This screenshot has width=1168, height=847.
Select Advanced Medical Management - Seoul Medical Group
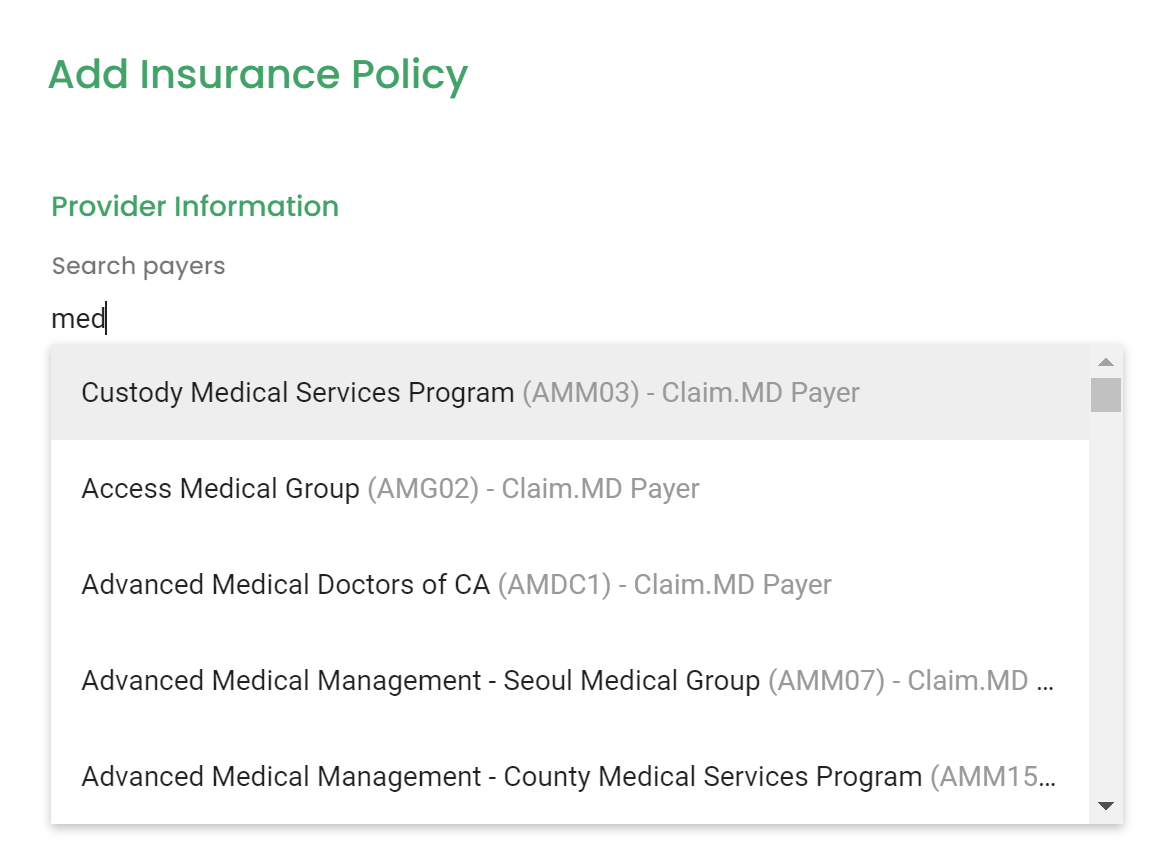point(570,681)
